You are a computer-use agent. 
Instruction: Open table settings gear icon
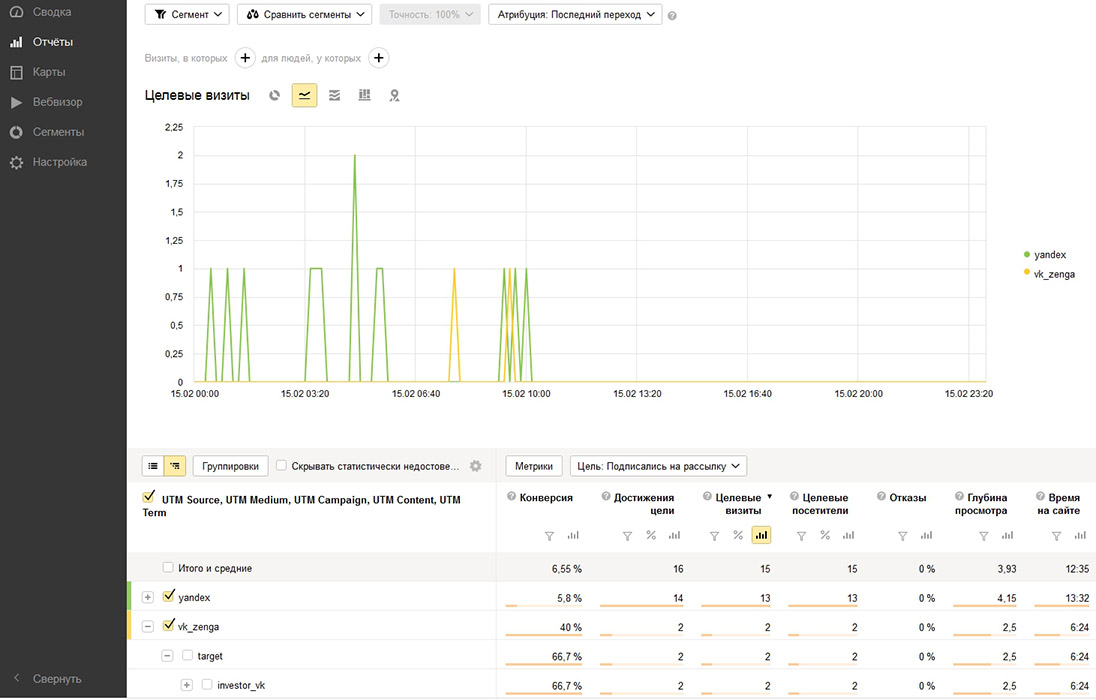pos(476,466)
